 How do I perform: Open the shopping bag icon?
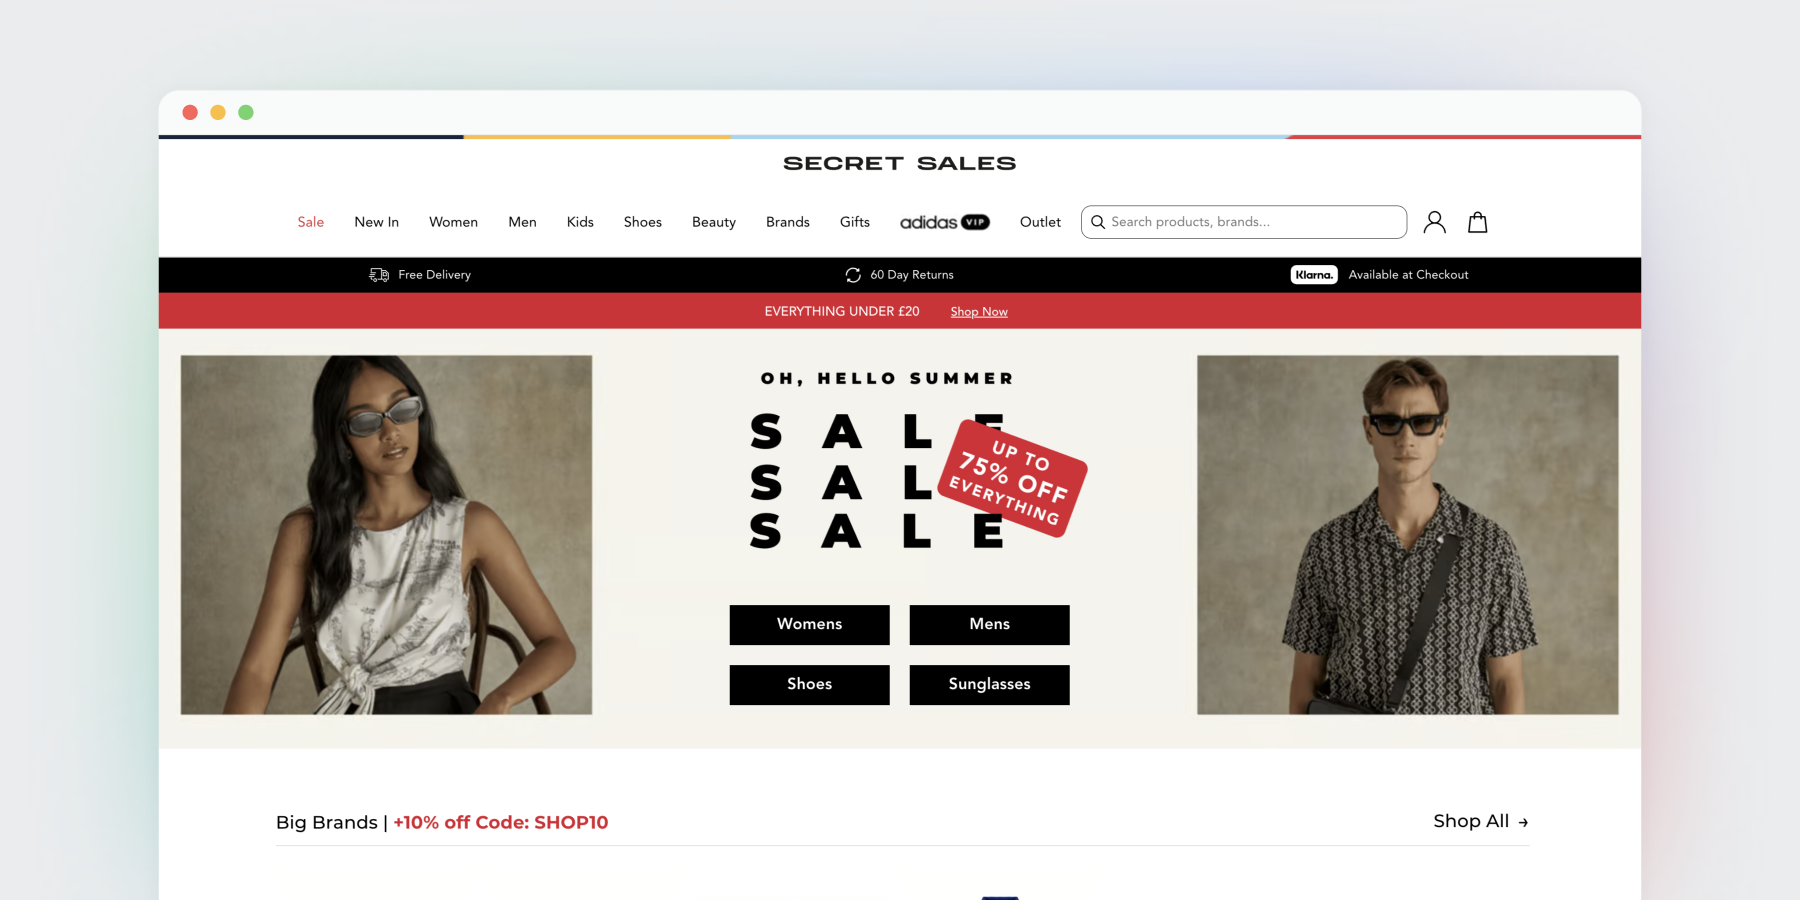[x=1477, y=222]
